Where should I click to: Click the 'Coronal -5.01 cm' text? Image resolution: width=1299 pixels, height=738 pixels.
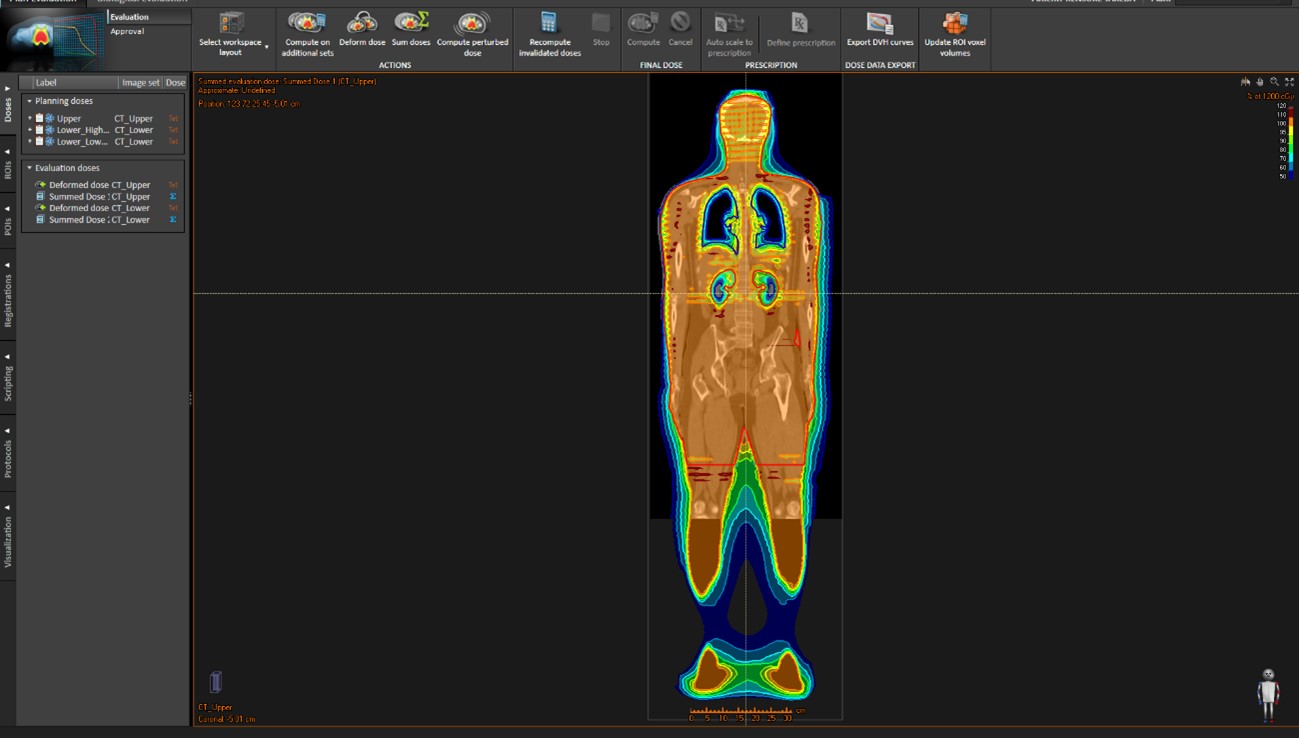point(227,719)
